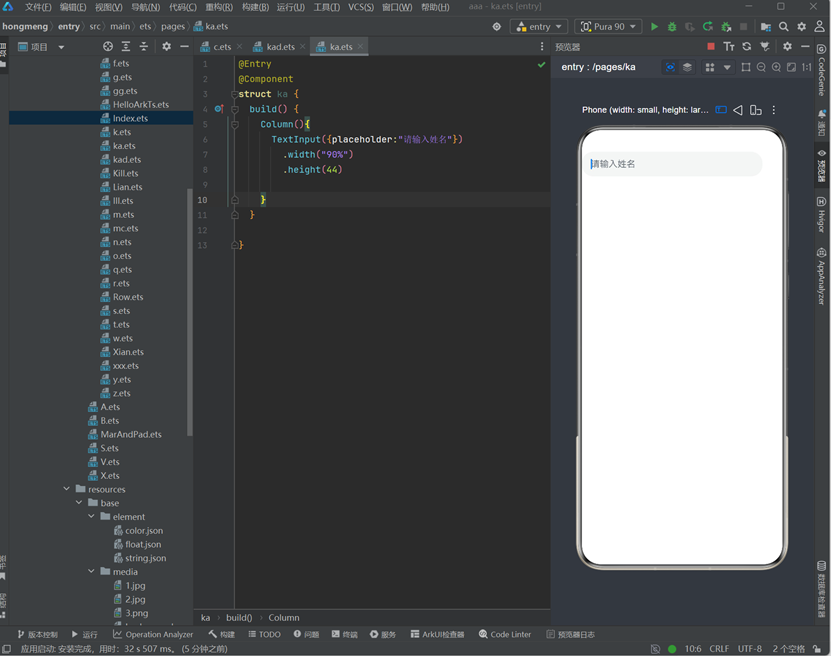Adjust previewer font size Tt icon
This screenshot has width=831, height=656.
click(x=729, y=47)
